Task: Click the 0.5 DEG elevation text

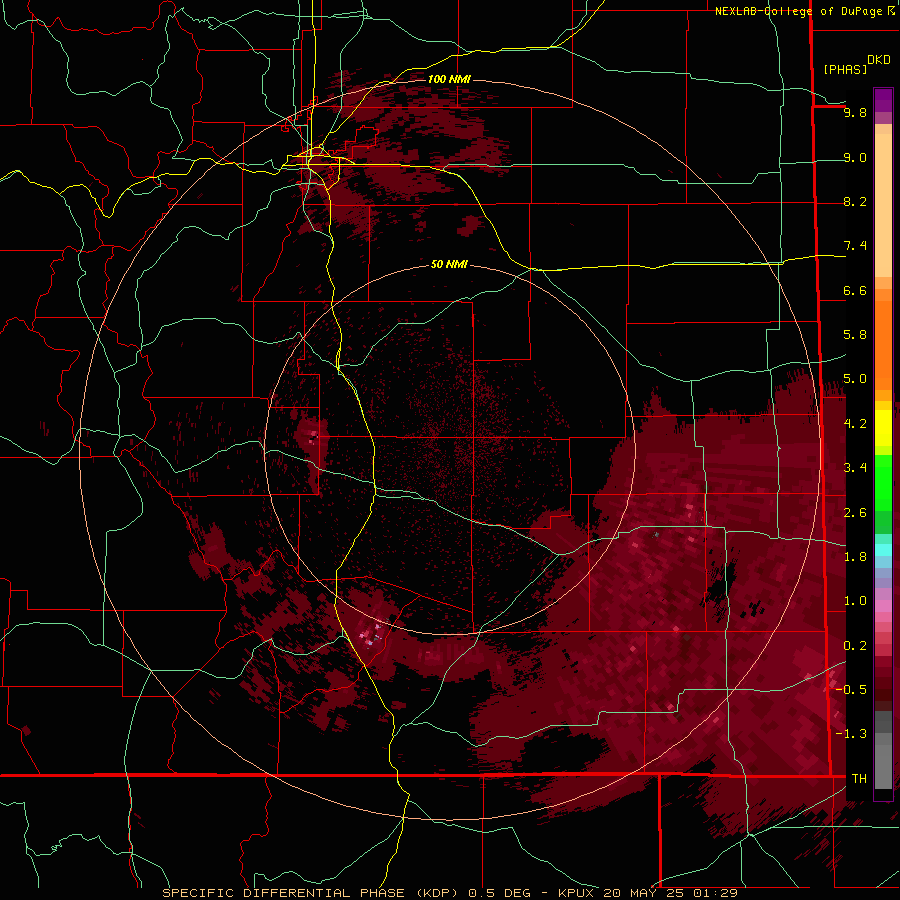Action: [x=501, y=893]
